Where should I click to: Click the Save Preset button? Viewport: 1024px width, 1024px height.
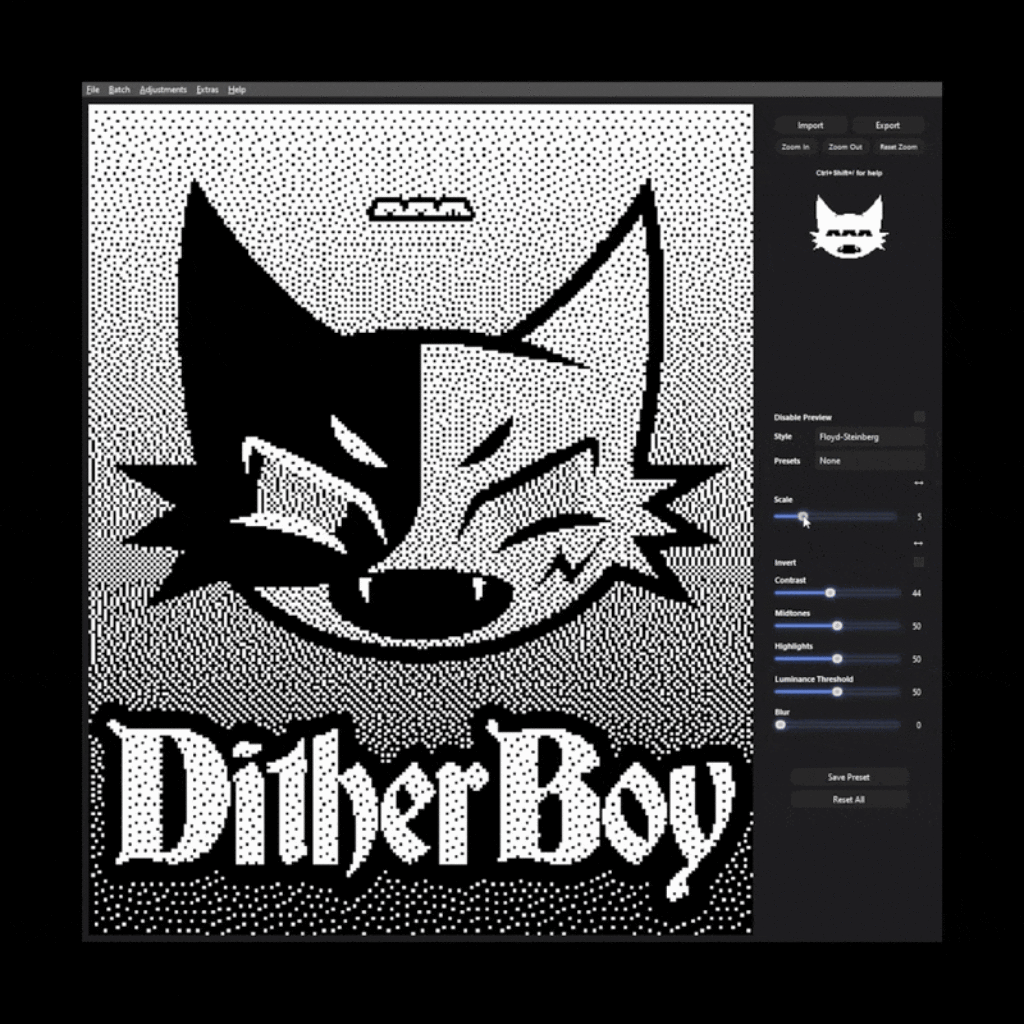(849, 776)
